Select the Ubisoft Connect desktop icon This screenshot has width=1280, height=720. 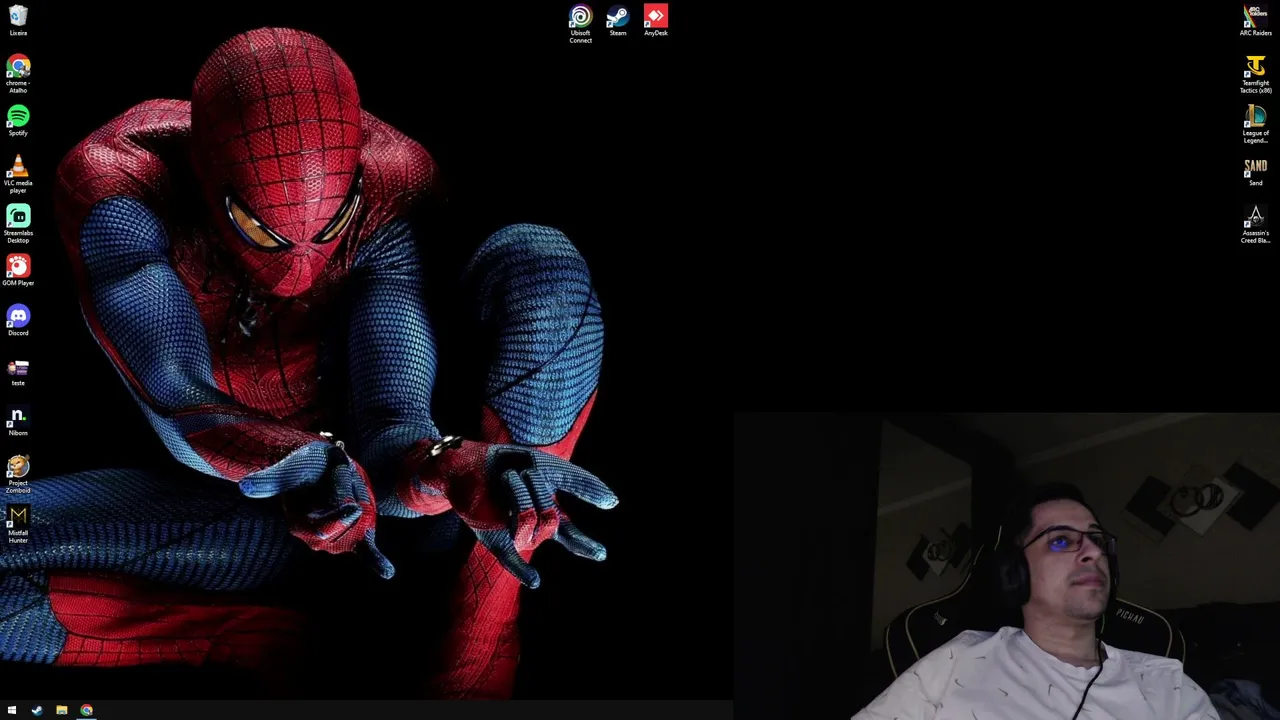click(x=580, y=24)
